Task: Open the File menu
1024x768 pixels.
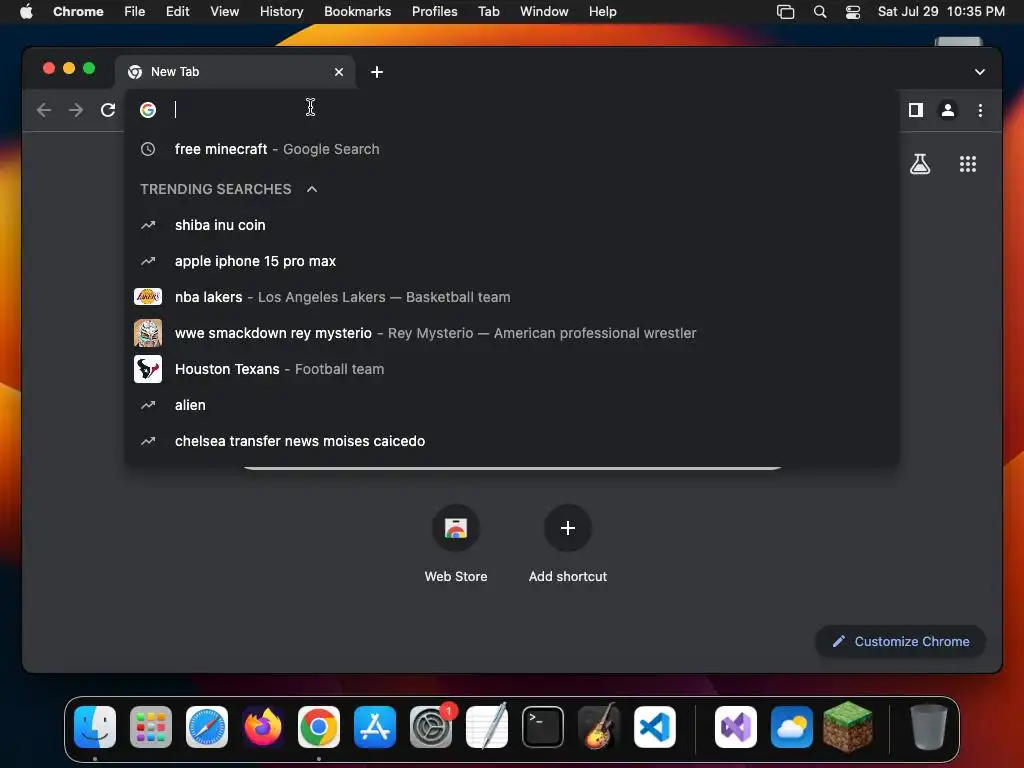Action: click(x=135, y=12)
